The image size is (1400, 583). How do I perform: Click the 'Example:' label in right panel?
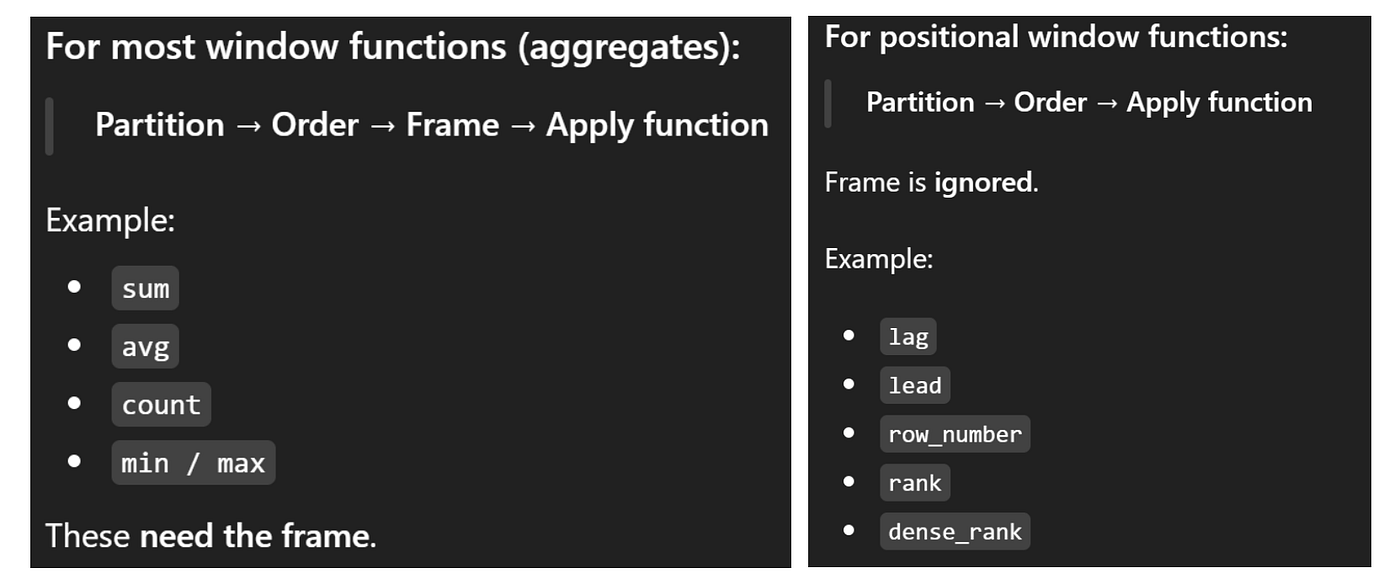[x=879, y=259]
